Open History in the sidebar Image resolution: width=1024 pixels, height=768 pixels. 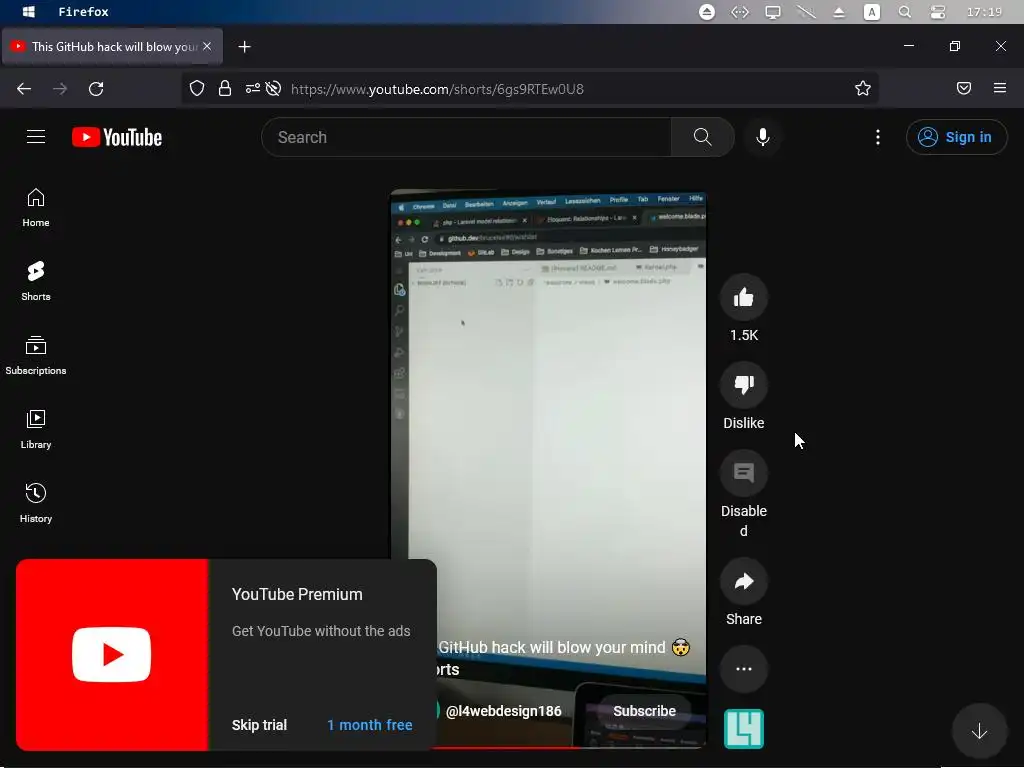pos(36,503)
